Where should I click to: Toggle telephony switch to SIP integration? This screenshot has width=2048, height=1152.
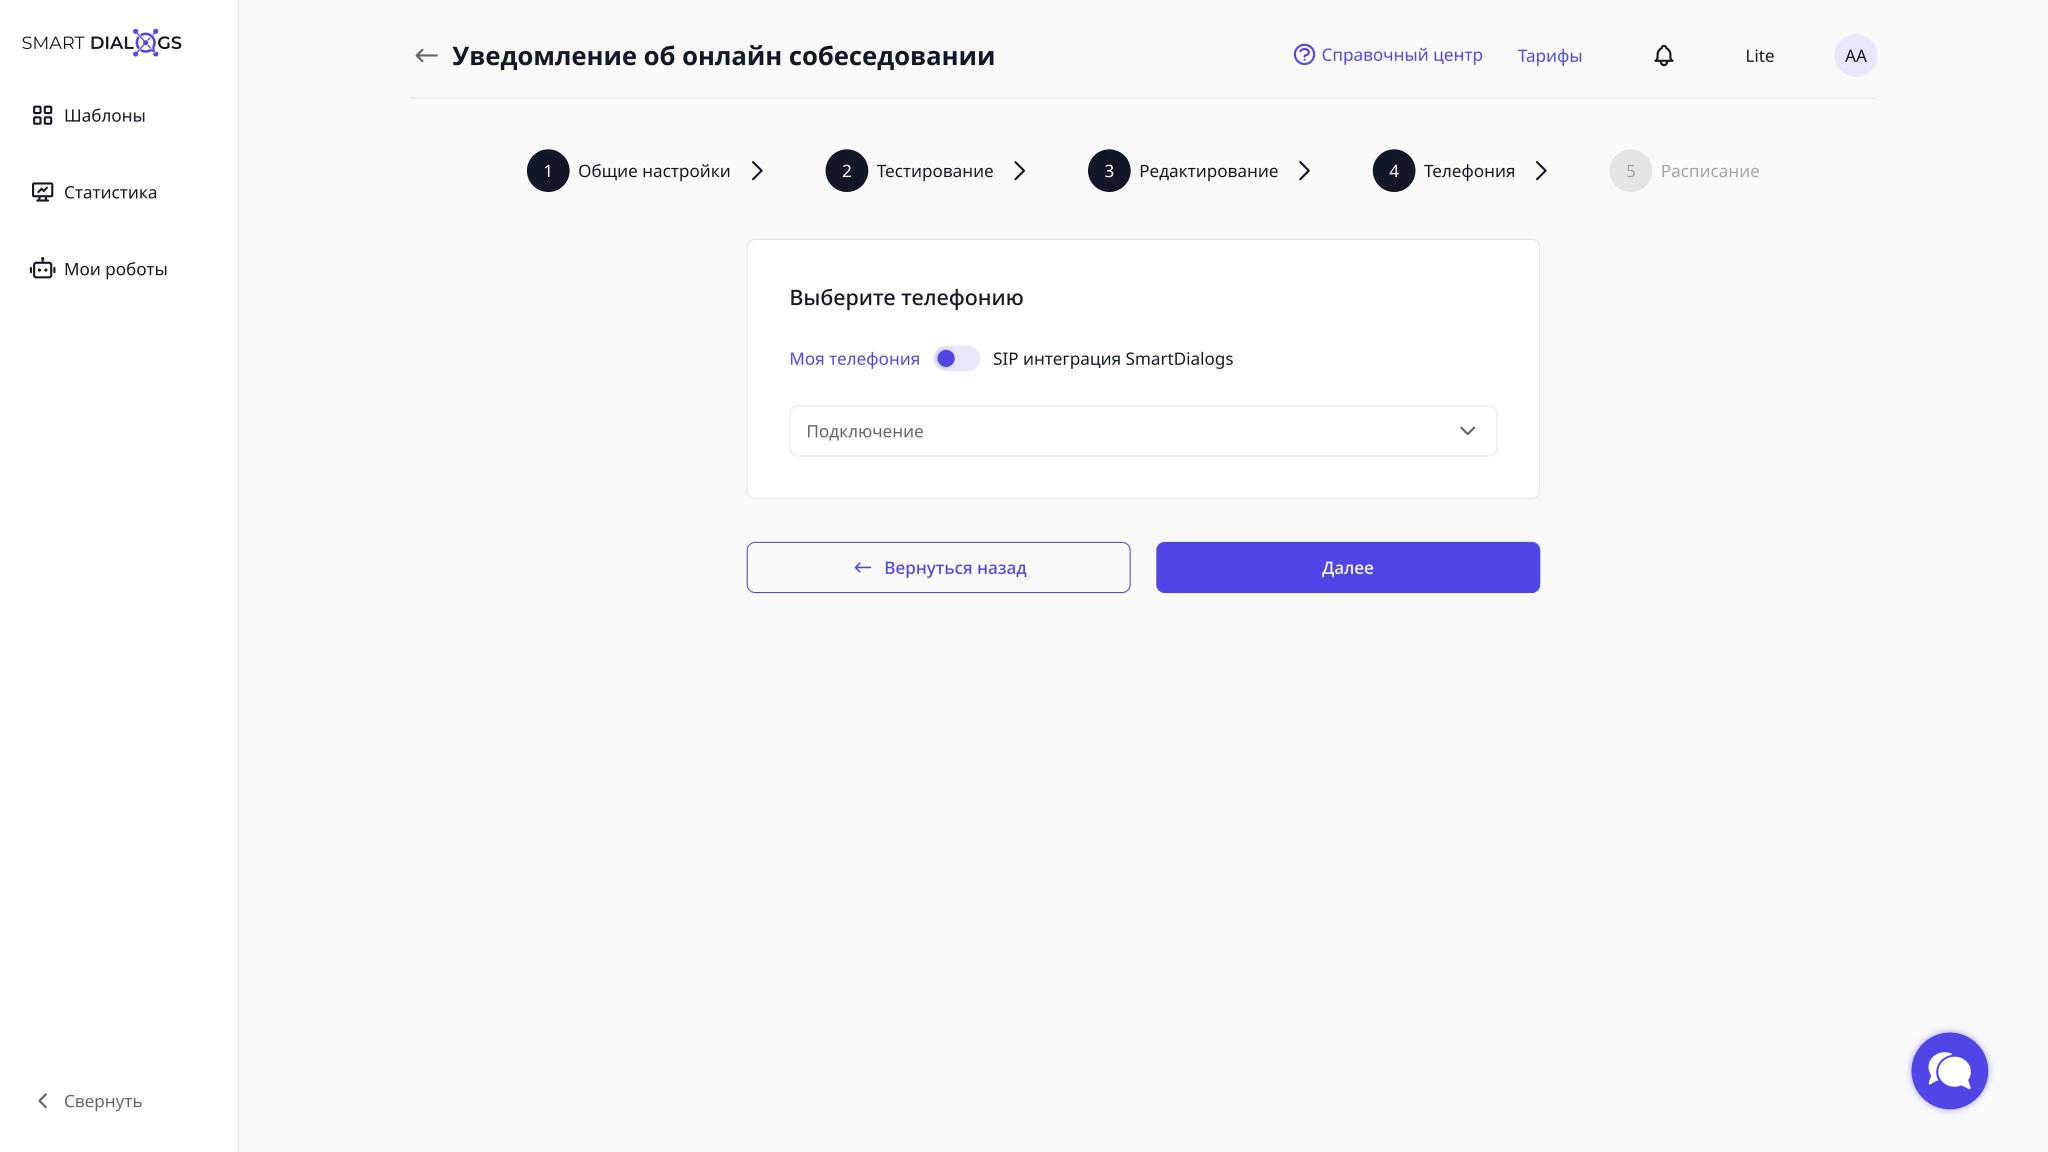956,359
